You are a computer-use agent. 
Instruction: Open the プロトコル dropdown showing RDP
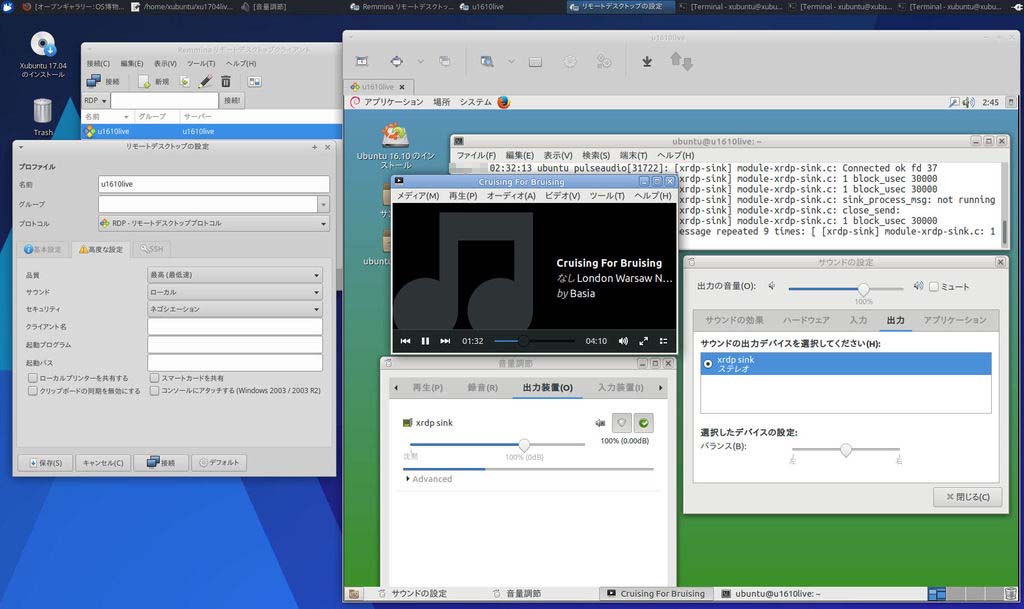click(214, 223)
